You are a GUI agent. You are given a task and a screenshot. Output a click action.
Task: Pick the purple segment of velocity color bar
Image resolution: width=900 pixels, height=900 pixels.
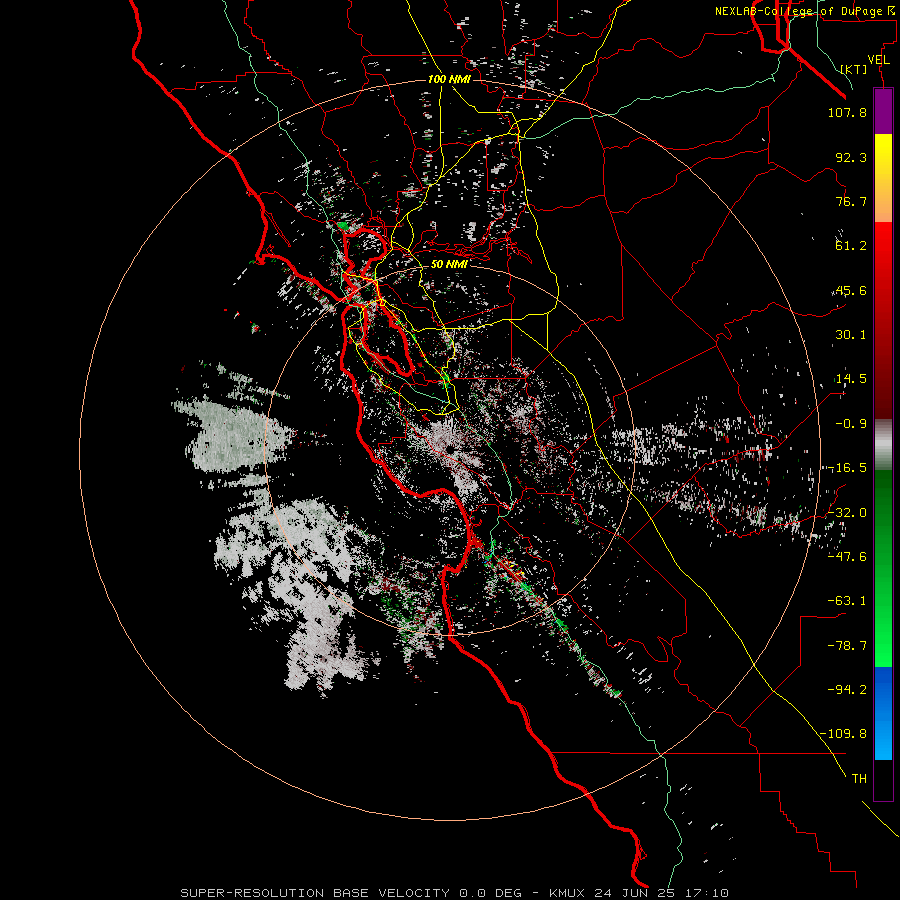click(883, 111)
